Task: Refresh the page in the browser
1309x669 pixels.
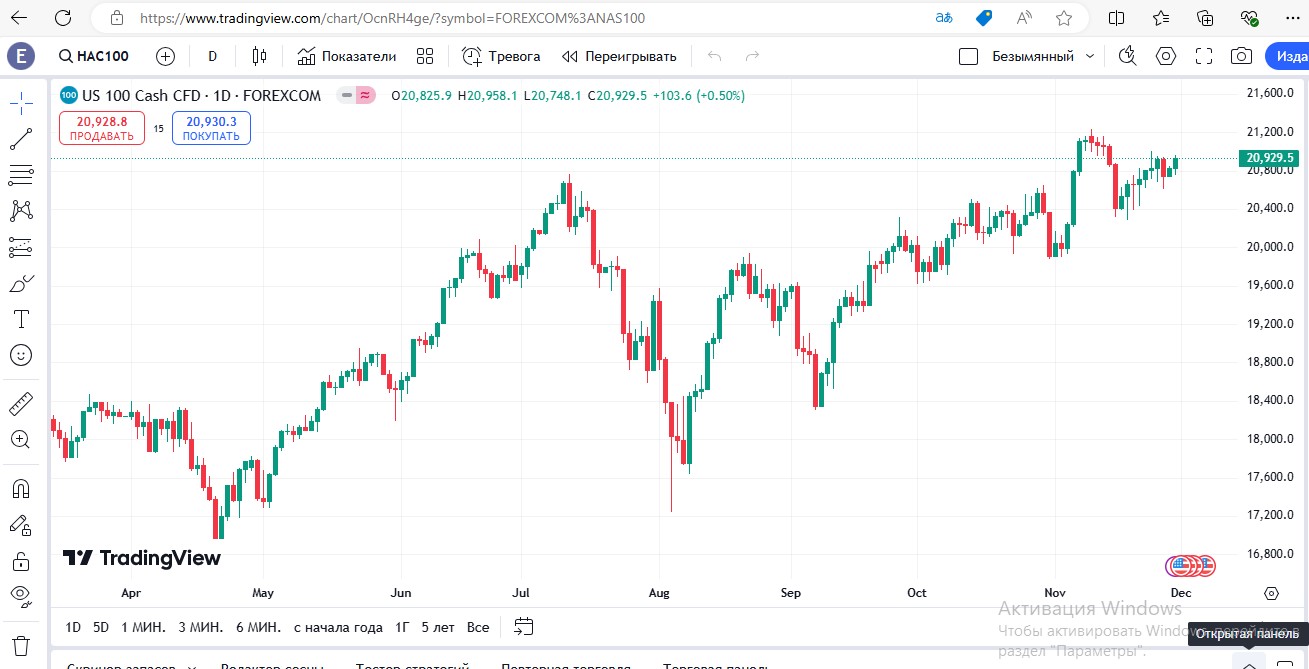Action: [63, 18]
